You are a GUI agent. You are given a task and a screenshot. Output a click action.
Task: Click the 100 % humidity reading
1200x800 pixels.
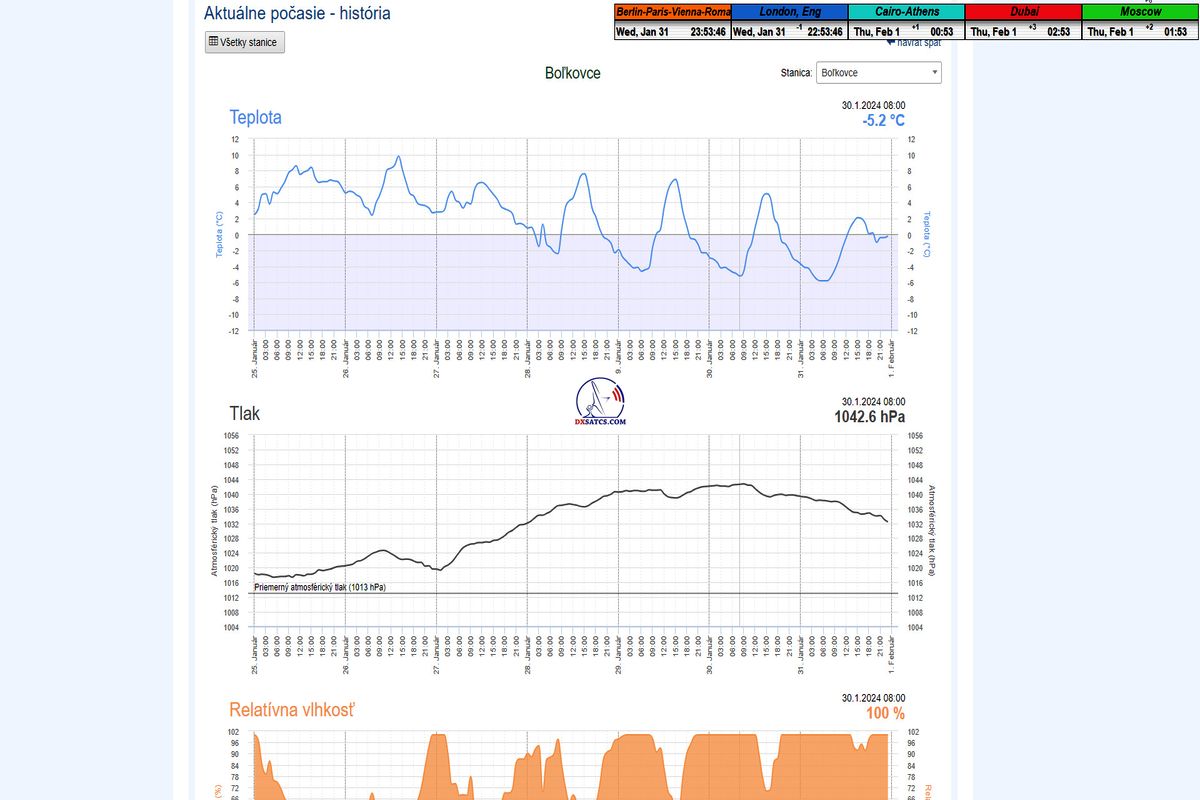pyautogui.click(x=884, y=713)
